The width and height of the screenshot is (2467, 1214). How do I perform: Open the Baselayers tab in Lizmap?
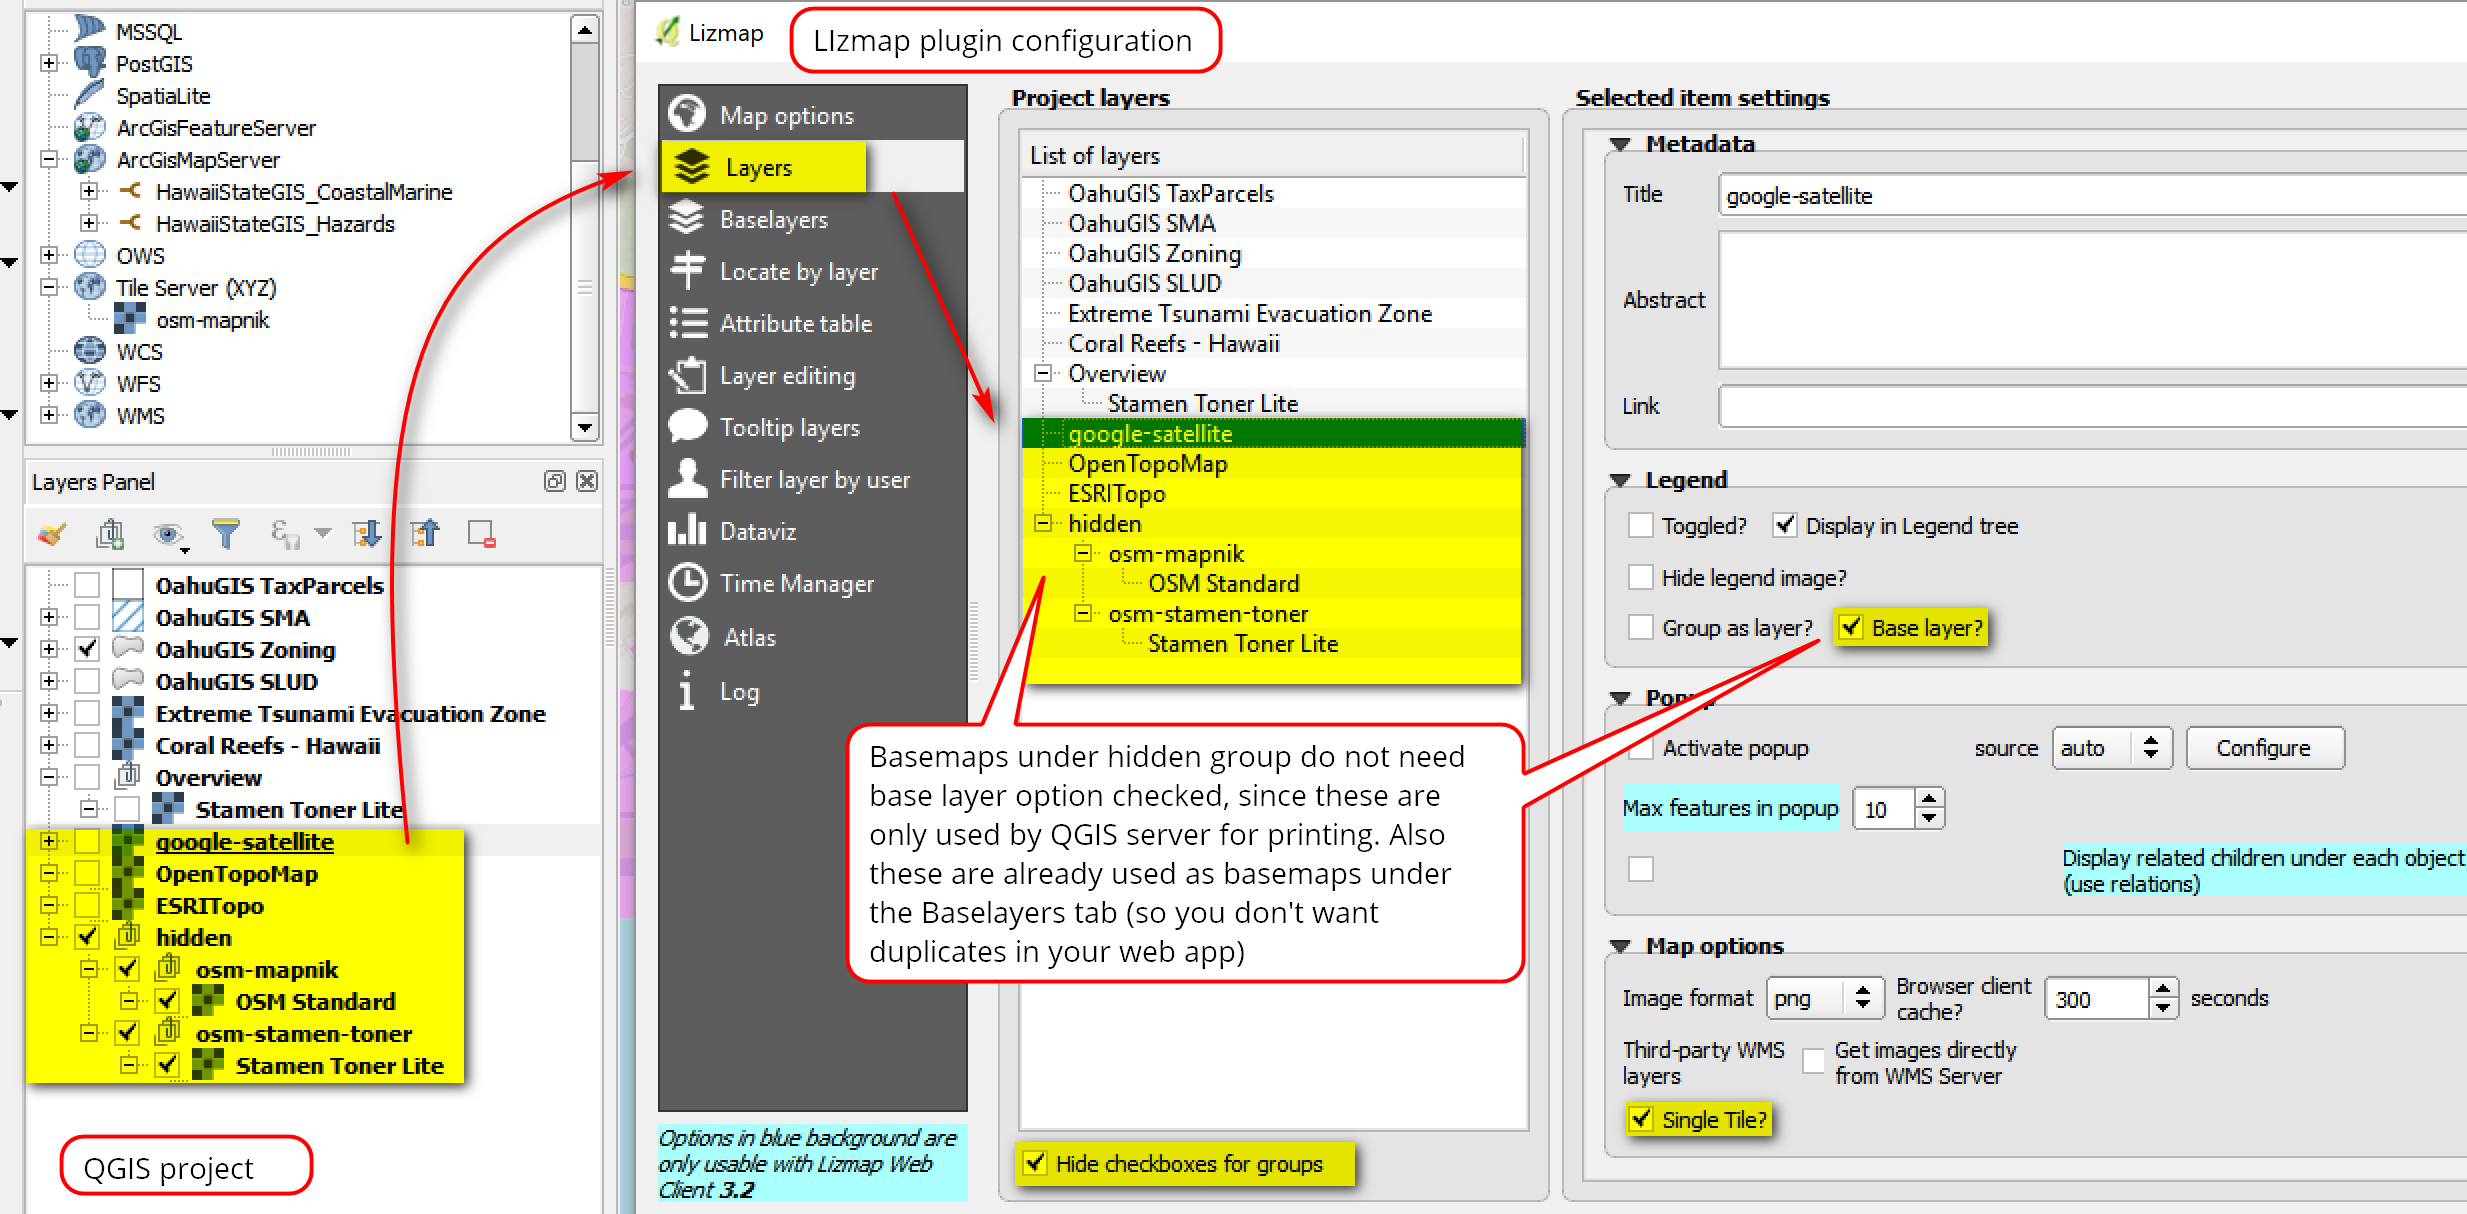click(x=773, y=220)
